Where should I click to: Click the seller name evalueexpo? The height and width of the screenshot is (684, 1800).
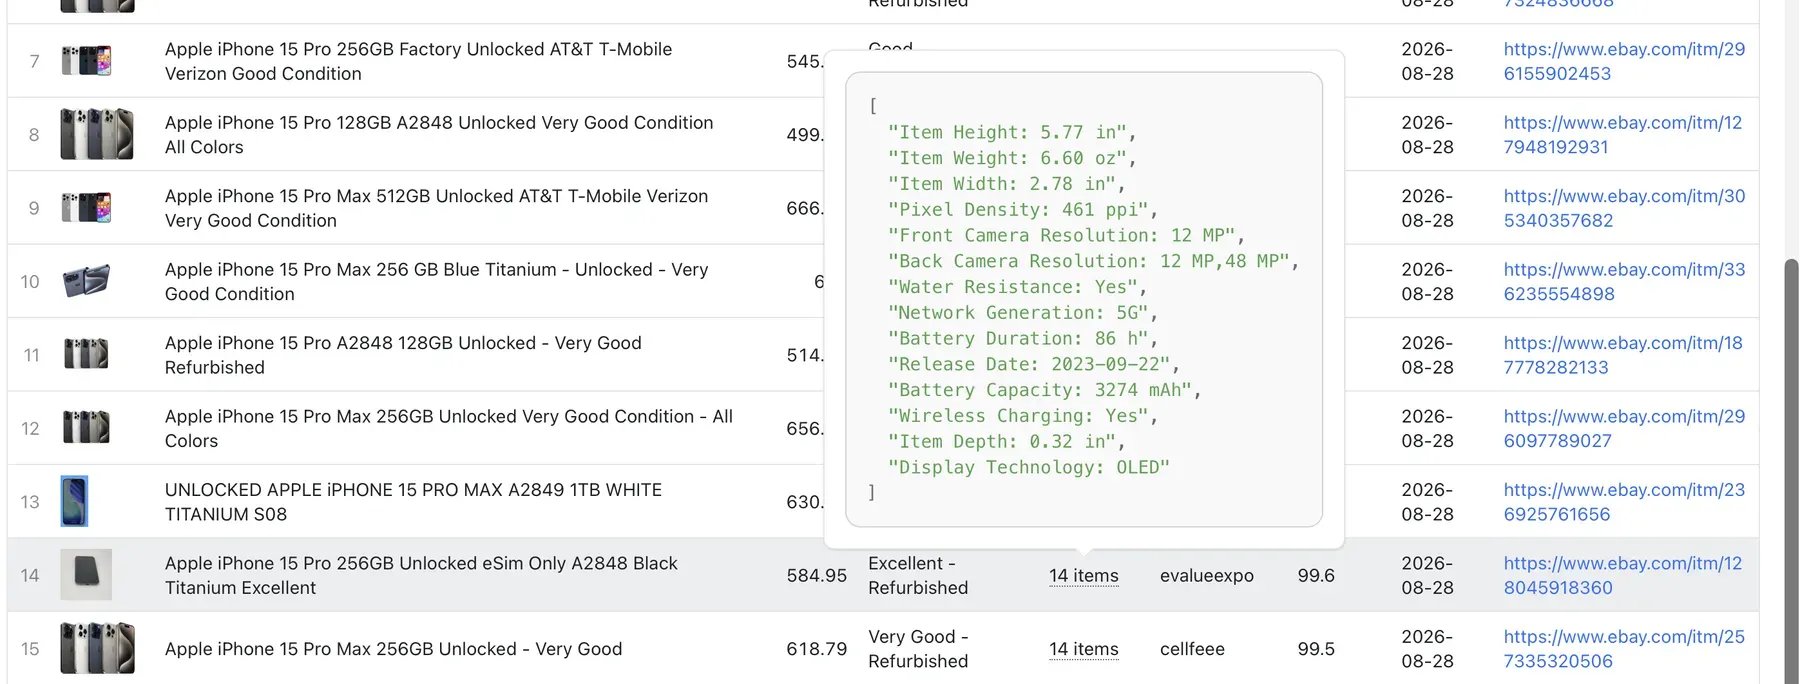(x=1206, y=576)
